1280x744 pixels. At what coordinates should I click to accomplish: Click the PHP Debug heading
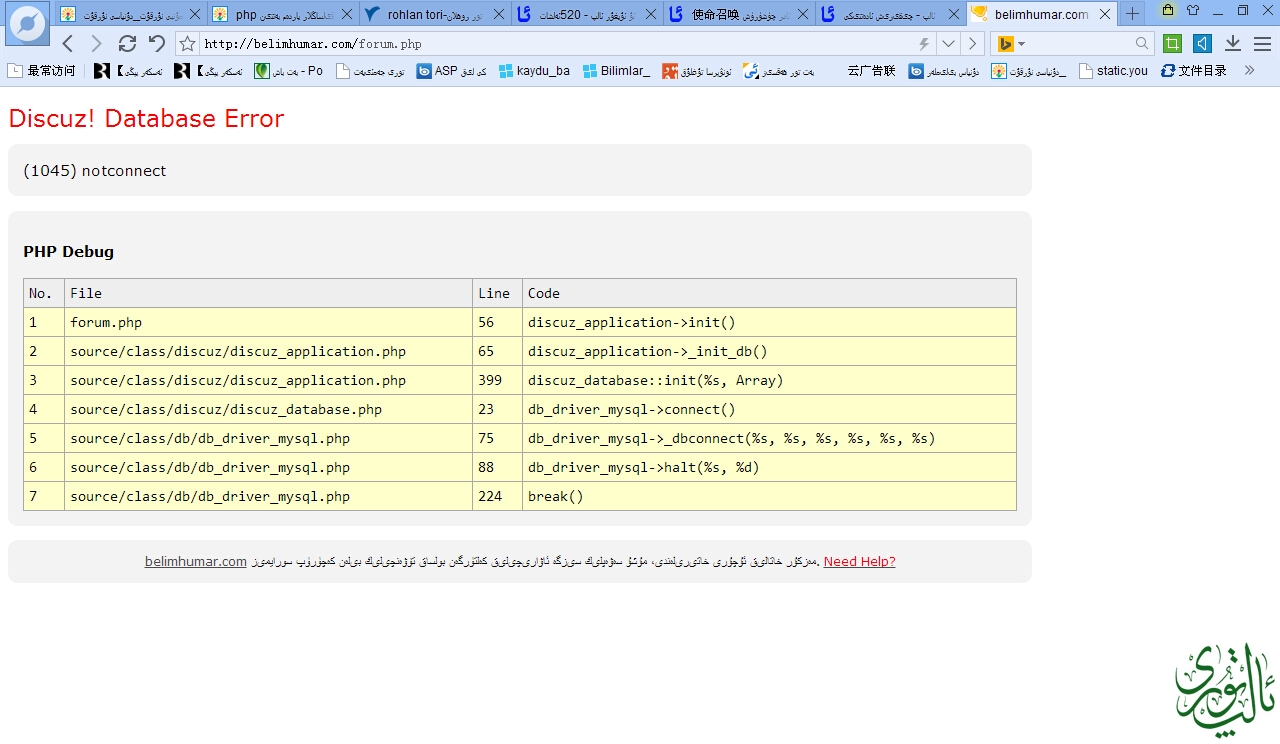(x=68, y=251)
